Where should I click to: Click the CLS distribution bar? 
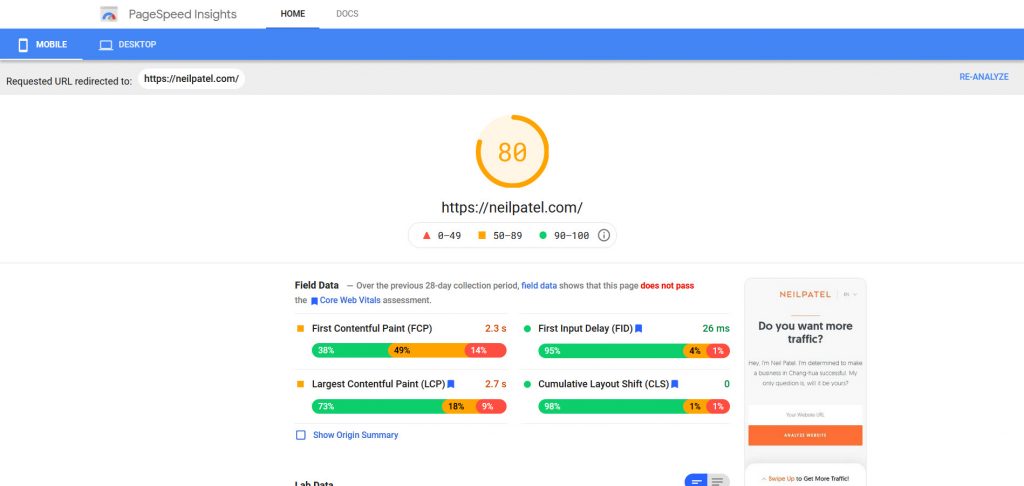pyautogui.click(x=633, y=406)
